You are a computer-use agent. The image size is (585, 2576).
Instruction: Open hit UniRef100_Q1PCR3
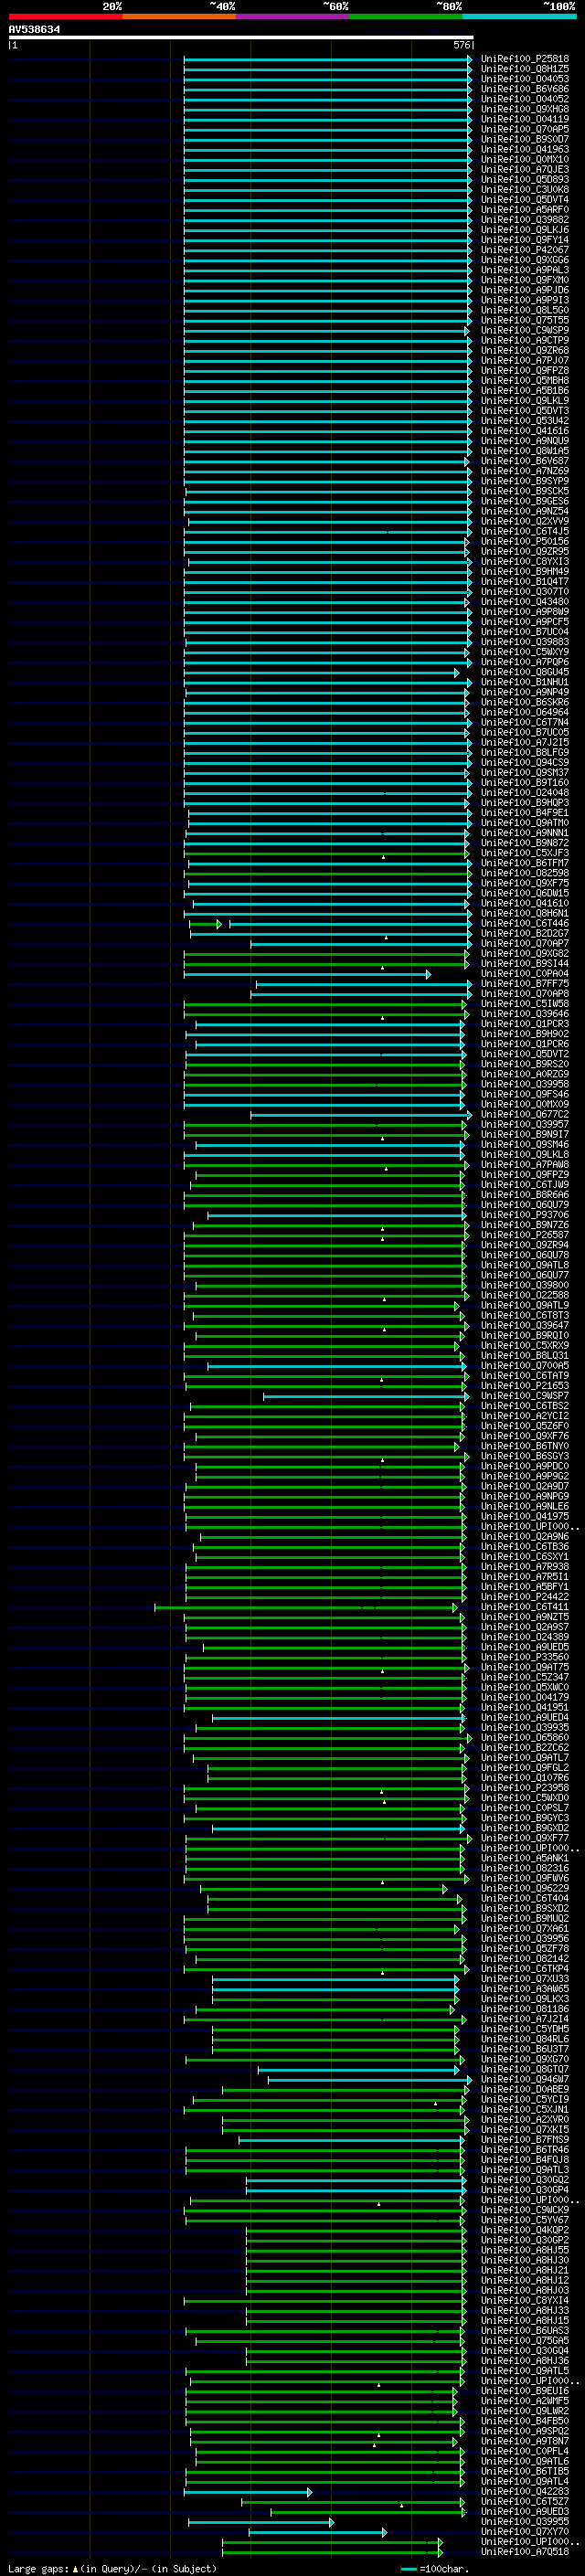tap(525, 1024)
